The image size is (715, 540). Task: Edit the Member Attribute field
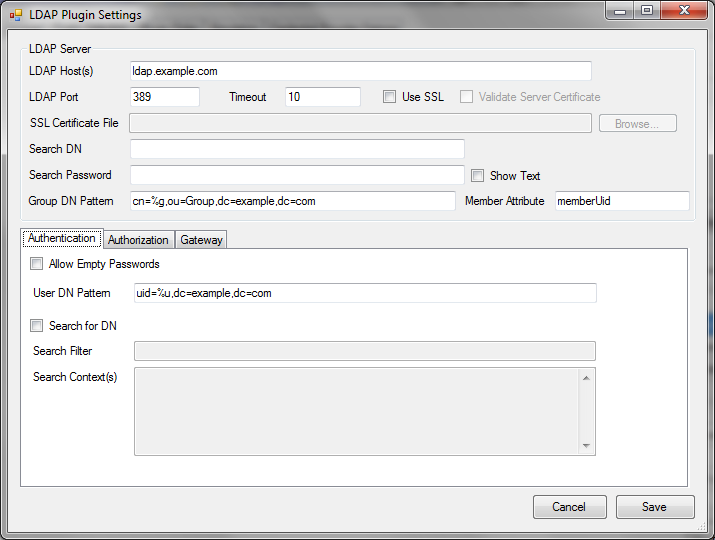tap(622, 201)
